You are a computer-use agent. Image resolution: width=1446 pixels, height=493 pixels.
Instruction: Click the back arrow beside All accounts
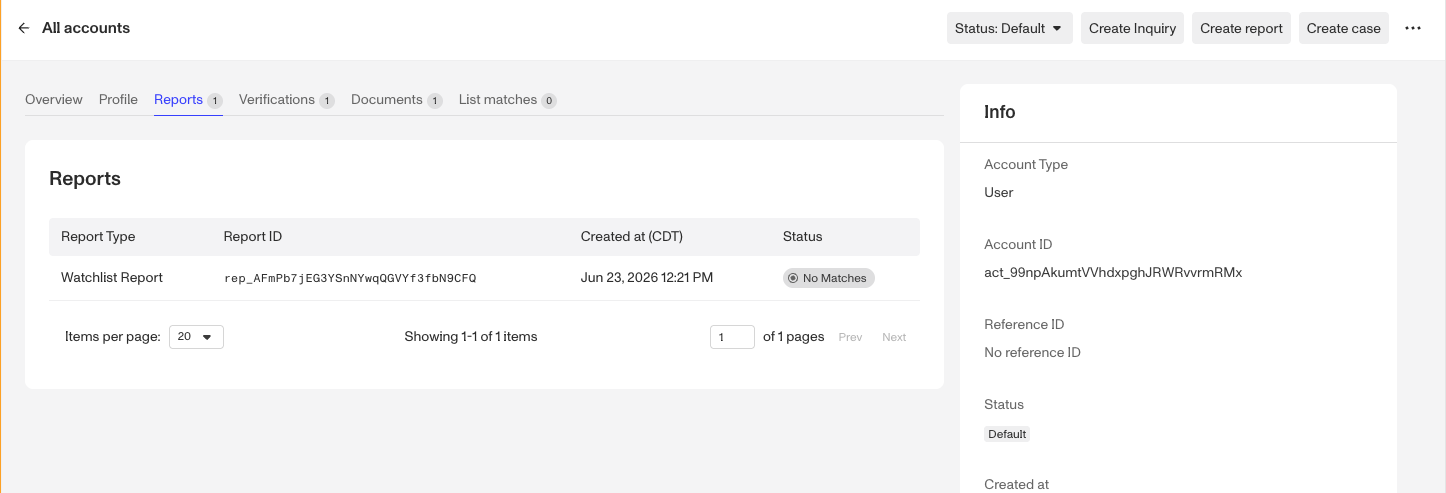(24, 28)
